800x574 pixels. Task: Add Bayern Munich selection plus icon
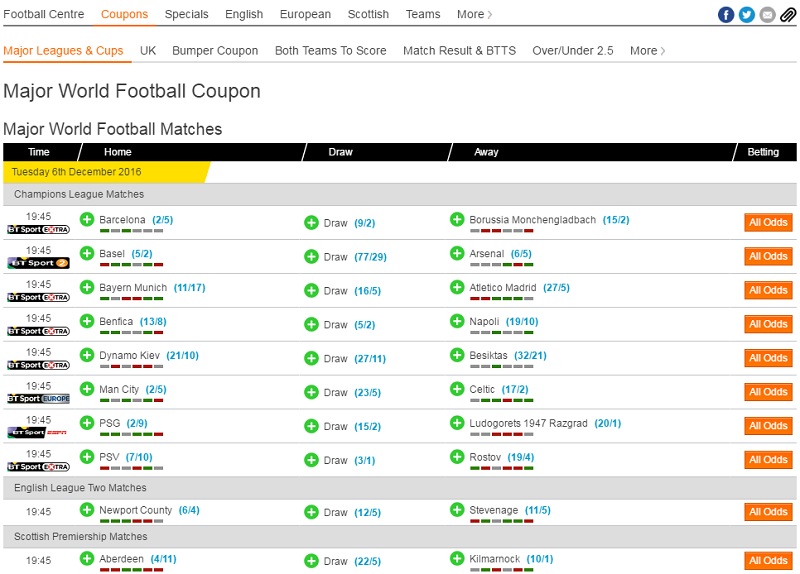tap(87, 287)
